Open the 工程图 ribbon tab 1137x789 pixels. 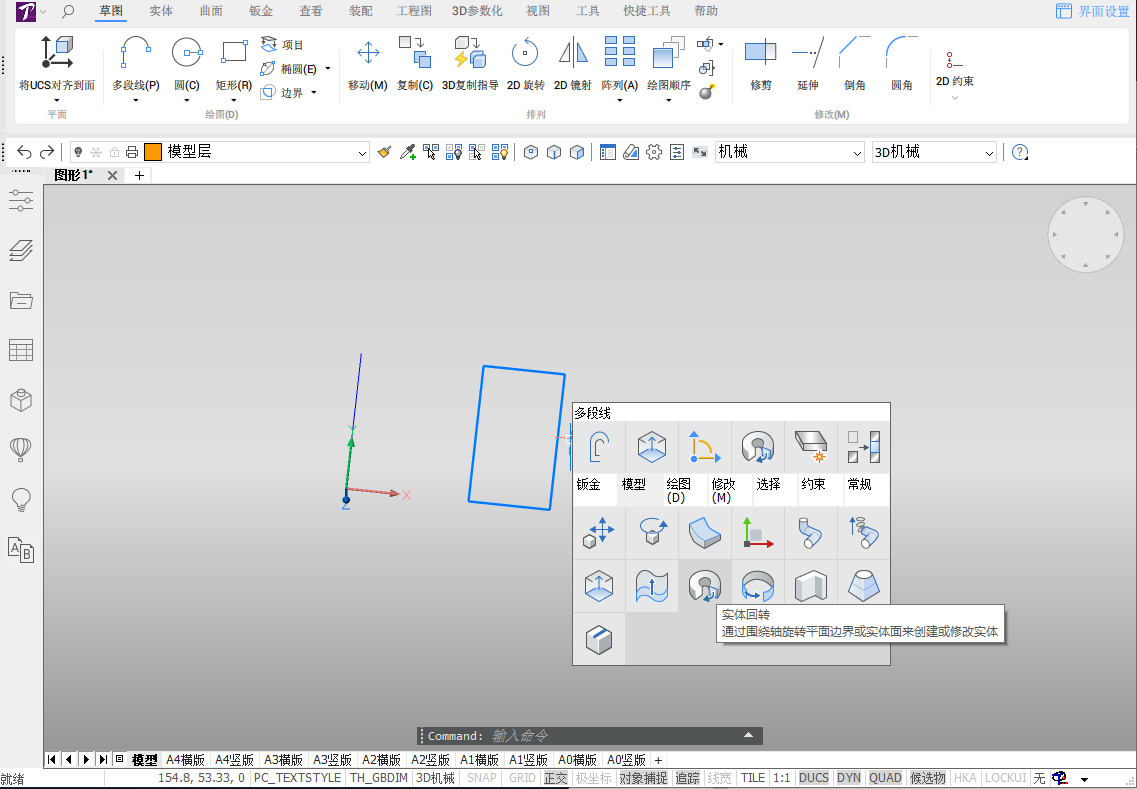(x=414, y=12)
